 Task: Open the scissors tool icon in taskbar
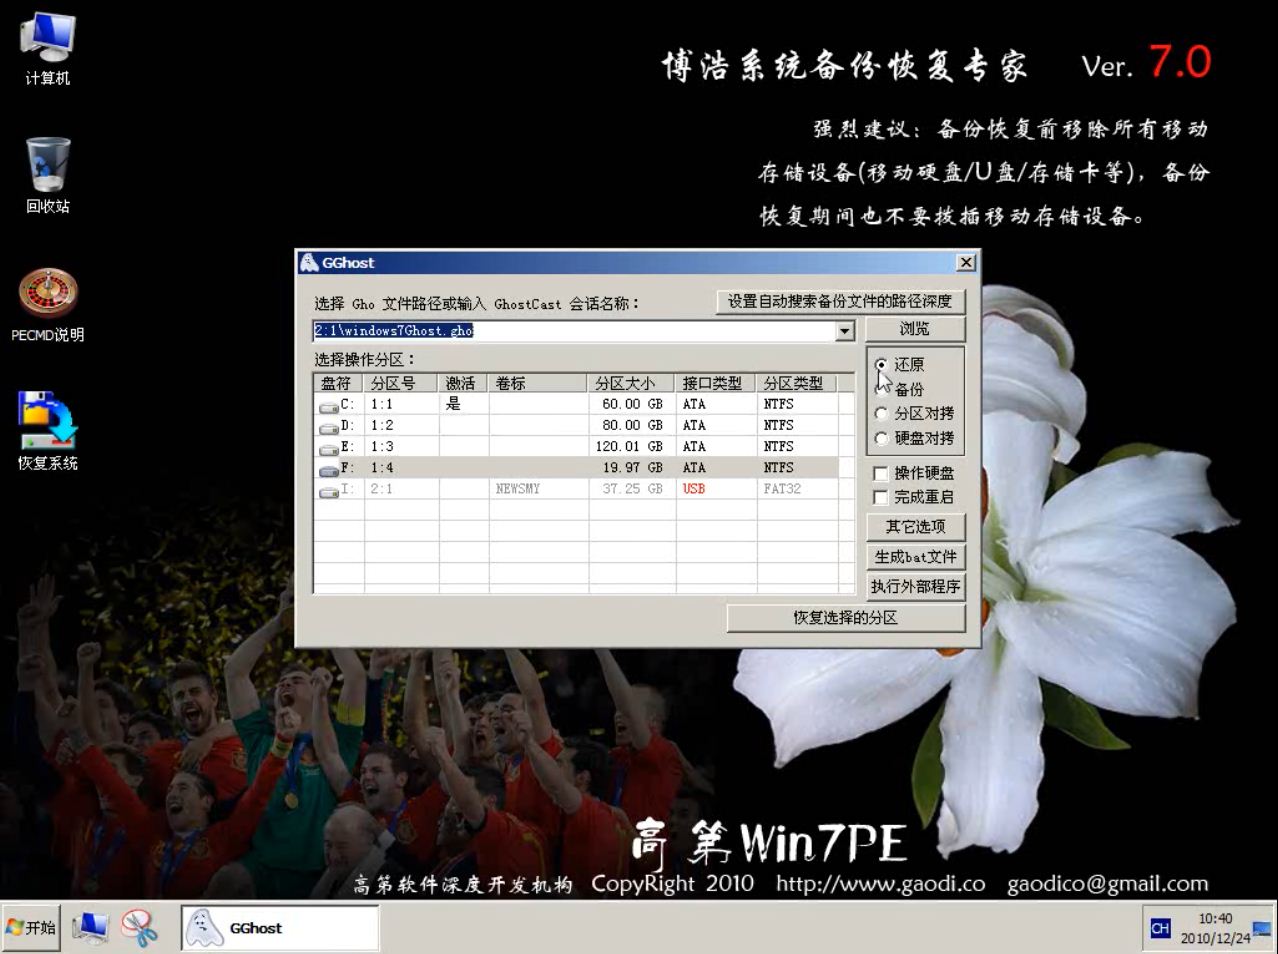(140, 928)
